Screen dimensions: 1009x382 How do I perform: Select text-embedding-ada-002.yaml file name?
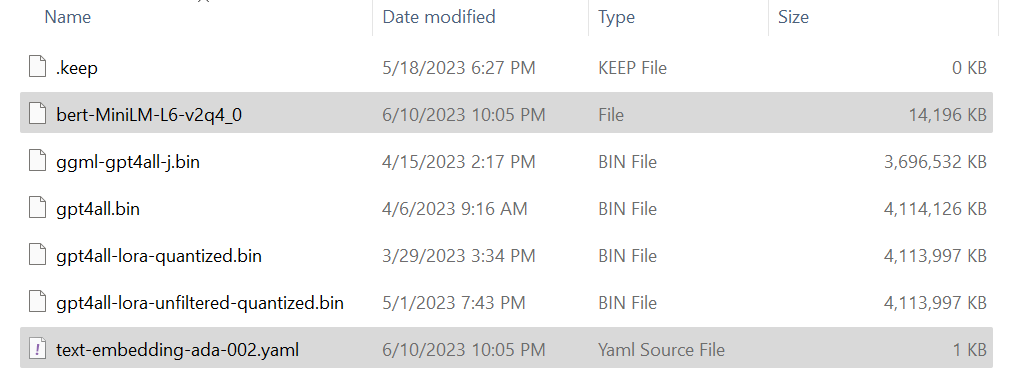(x=177, y=350)
